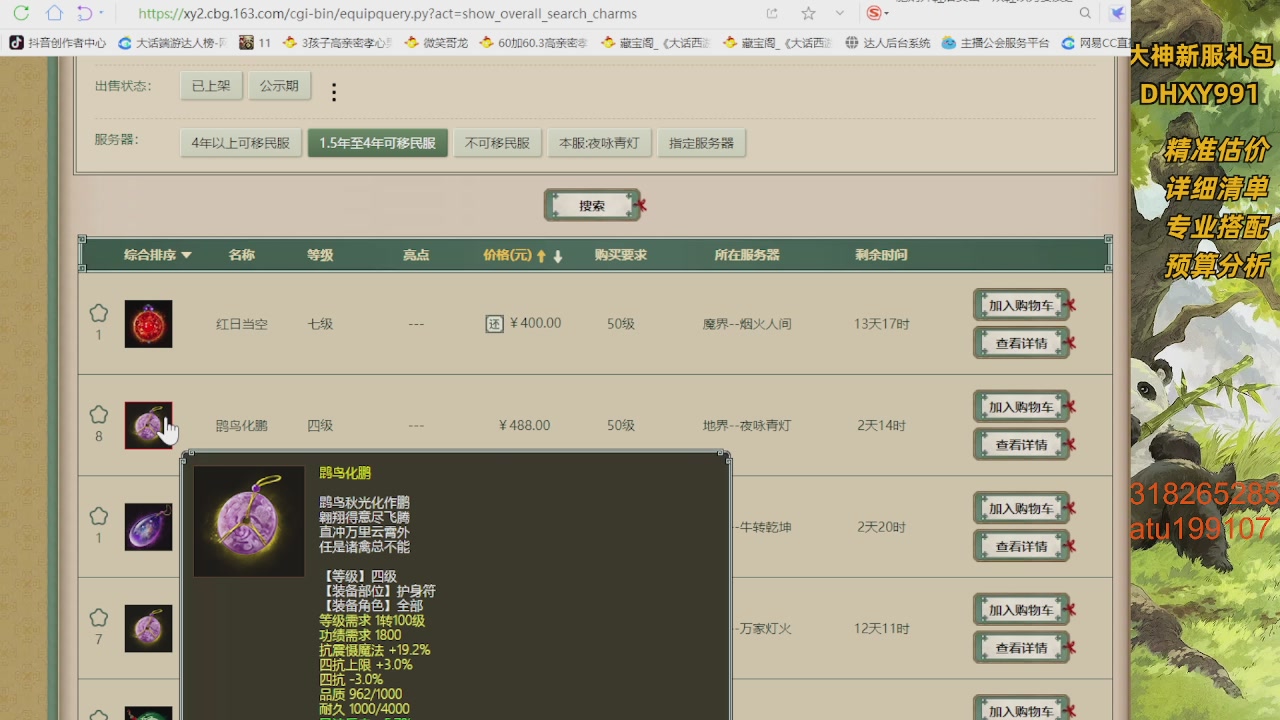The width and height of the screenshot is (1280, 720).
Task: View details of the 夜咏青灯 listing
Action: coord(1021,445)
